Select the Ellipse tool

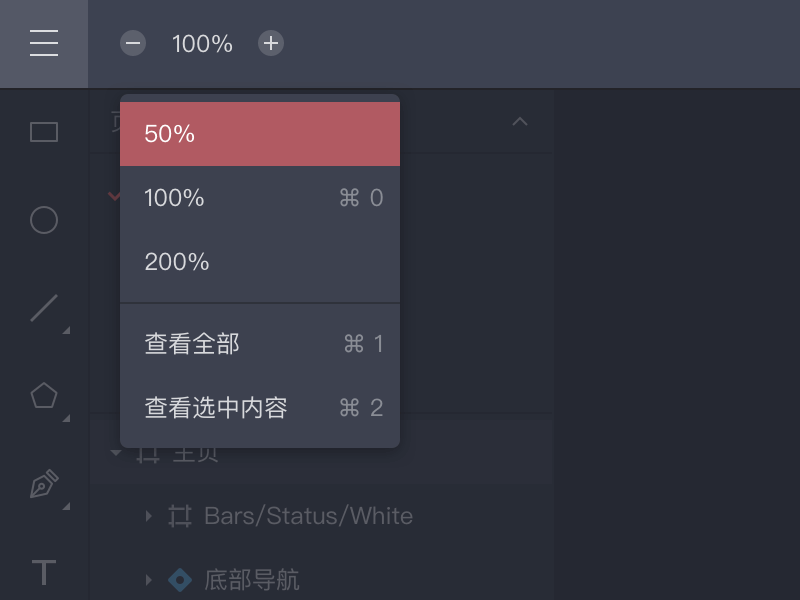coord(44,220)
